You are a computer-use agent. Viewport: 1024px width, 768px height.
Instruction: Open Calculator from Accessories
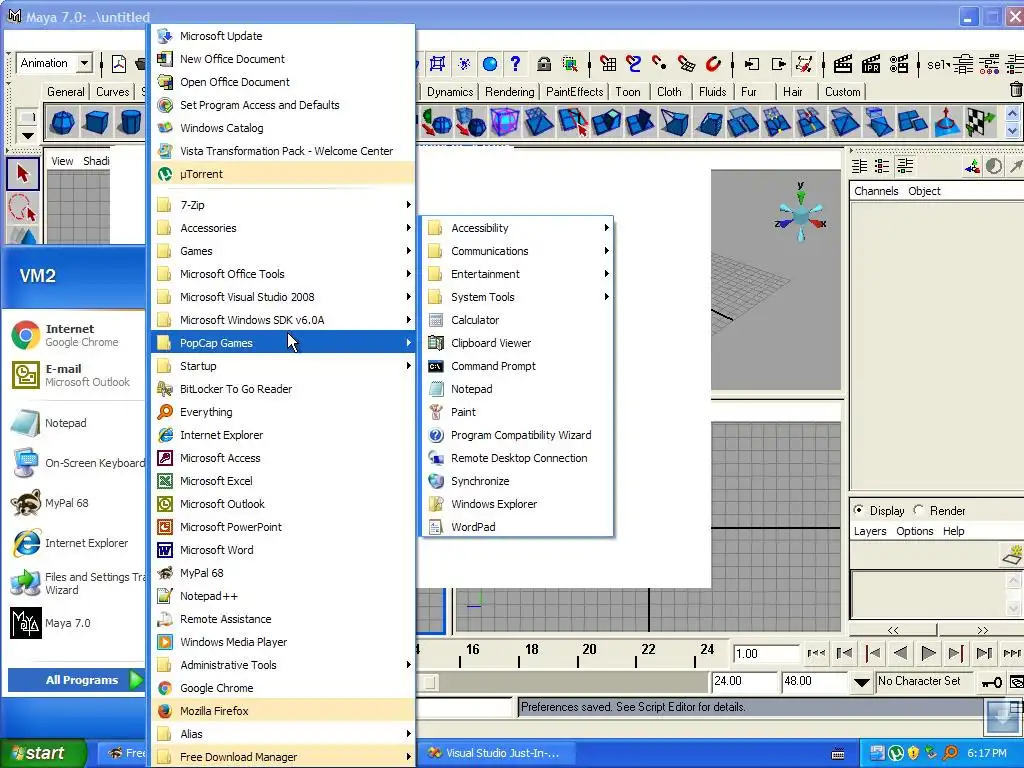[x=518, y=320]
